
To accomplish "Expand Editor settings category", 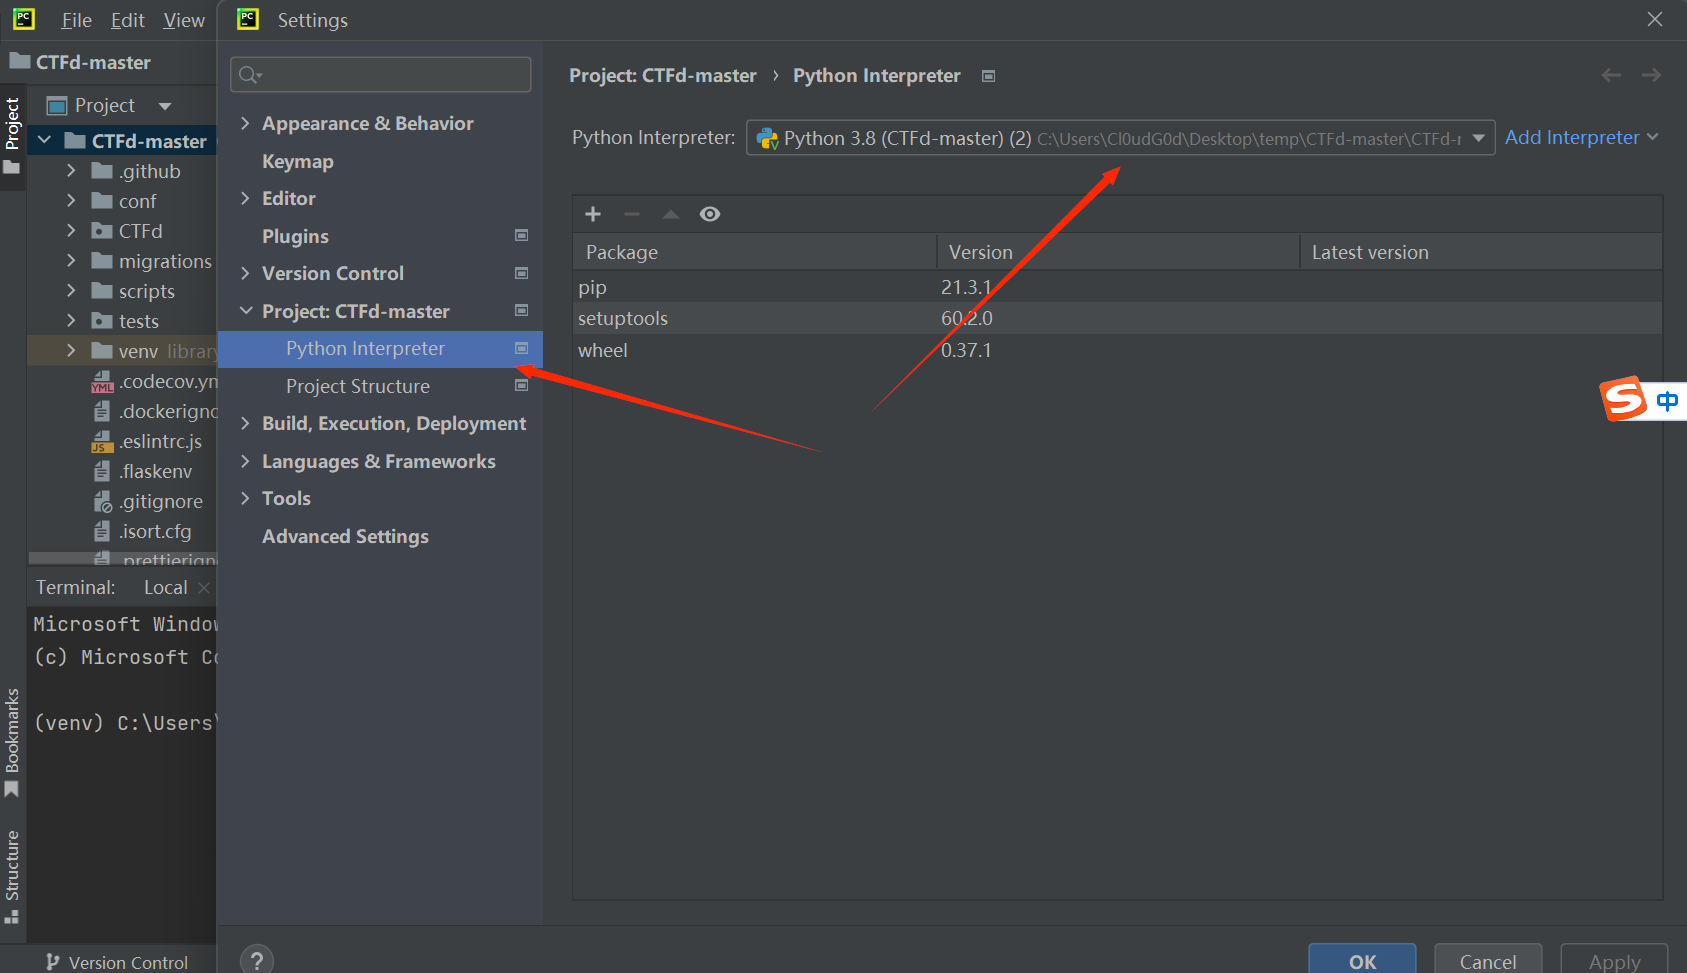I will click(245, 198).
